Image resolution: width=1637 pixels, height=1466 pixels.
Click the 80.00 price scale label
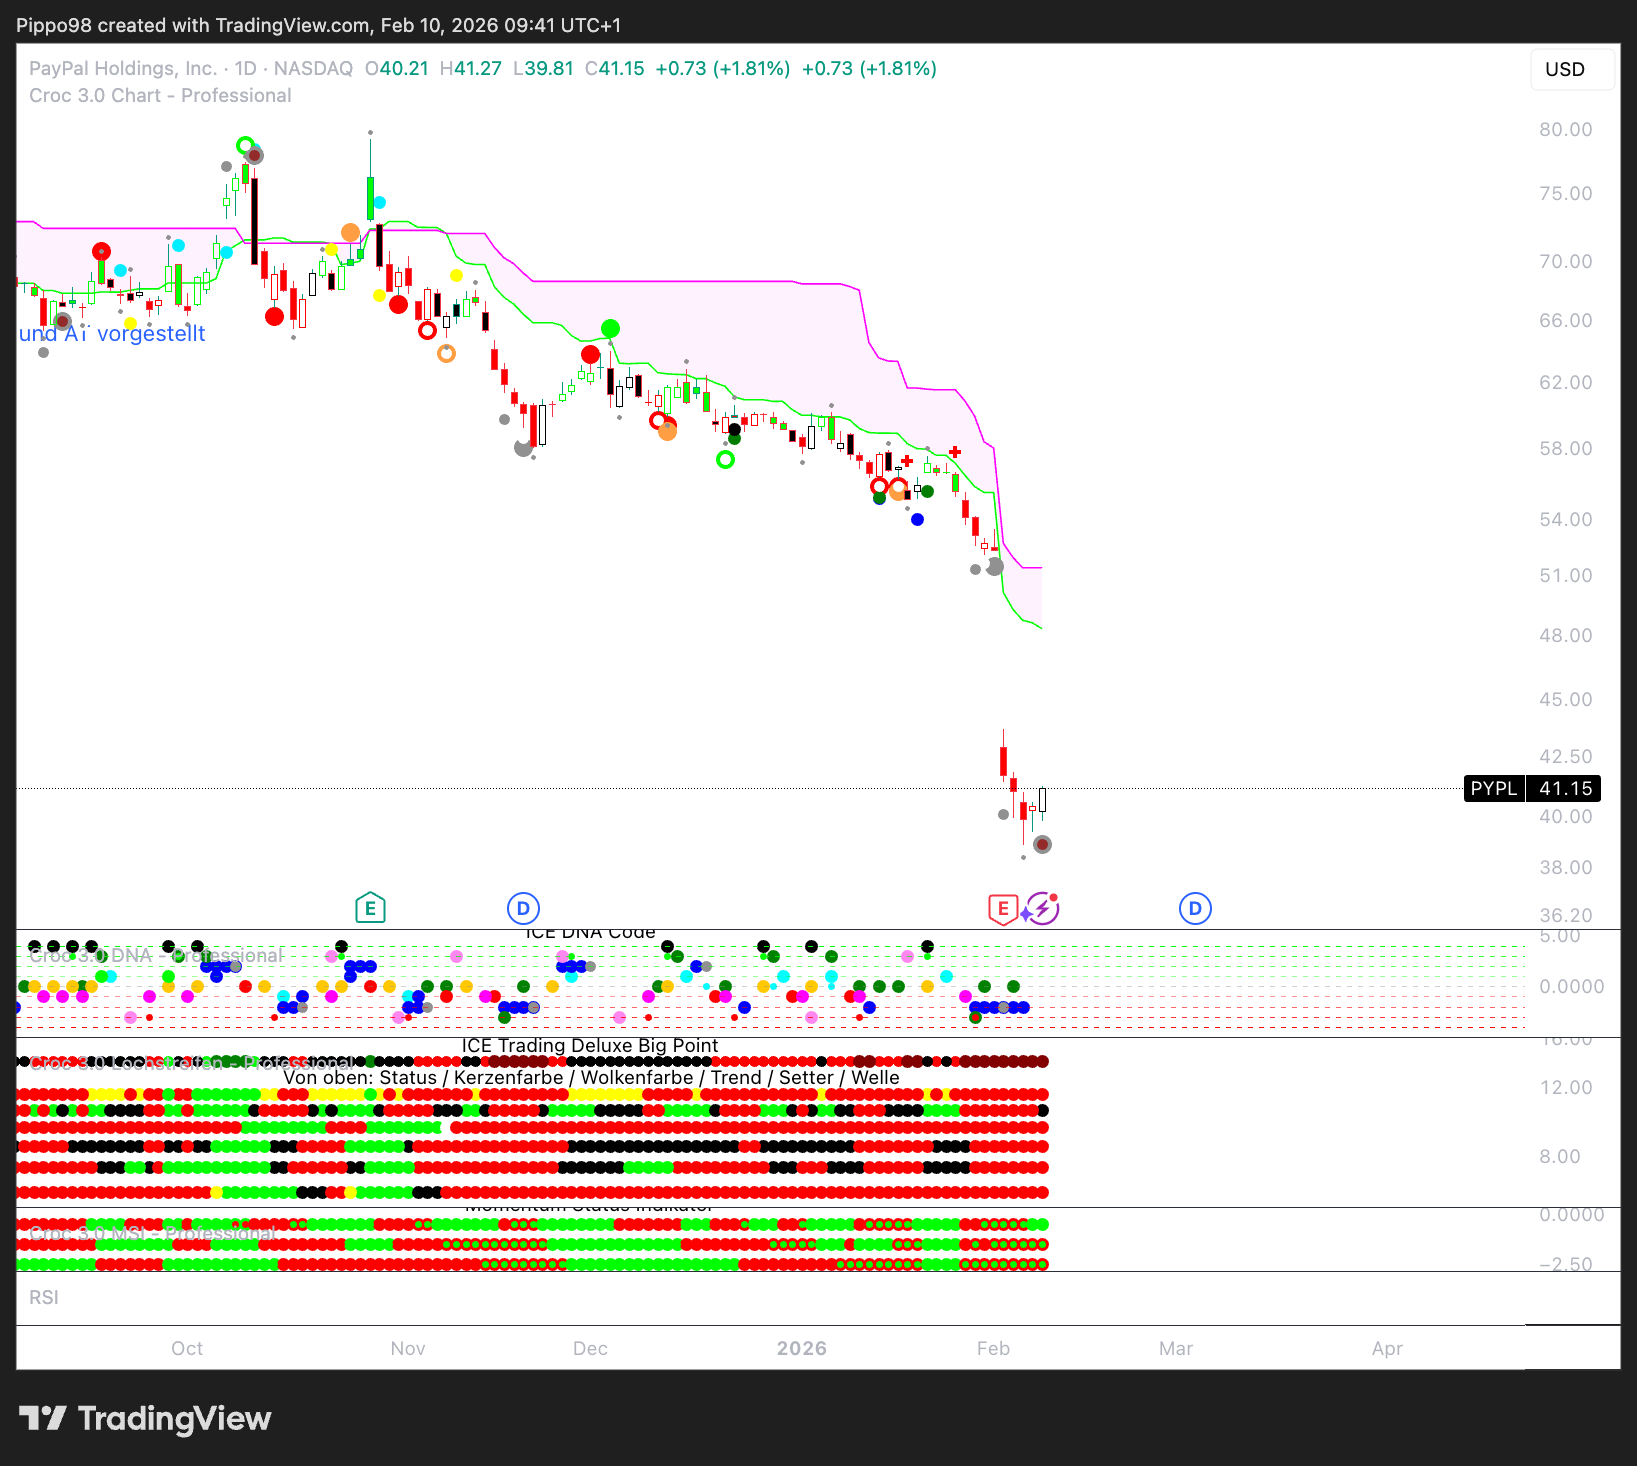(x=1565, y=129)
